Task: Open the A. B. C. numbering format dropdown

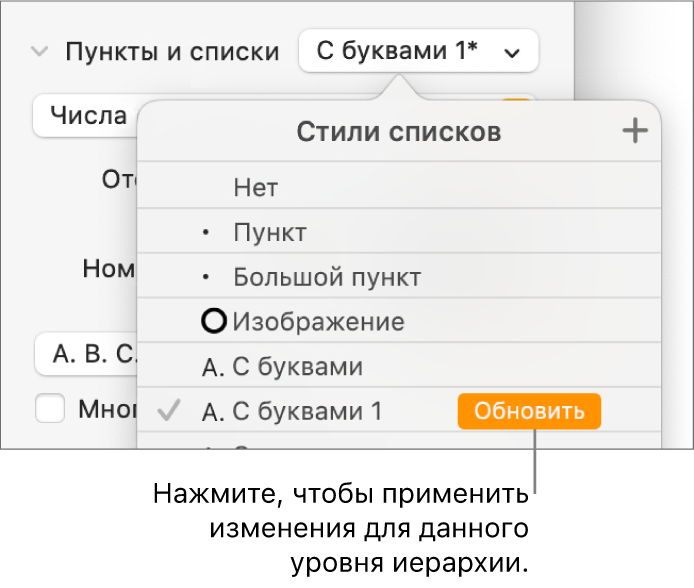Action: pyautogui.click(x=87, y=354)
